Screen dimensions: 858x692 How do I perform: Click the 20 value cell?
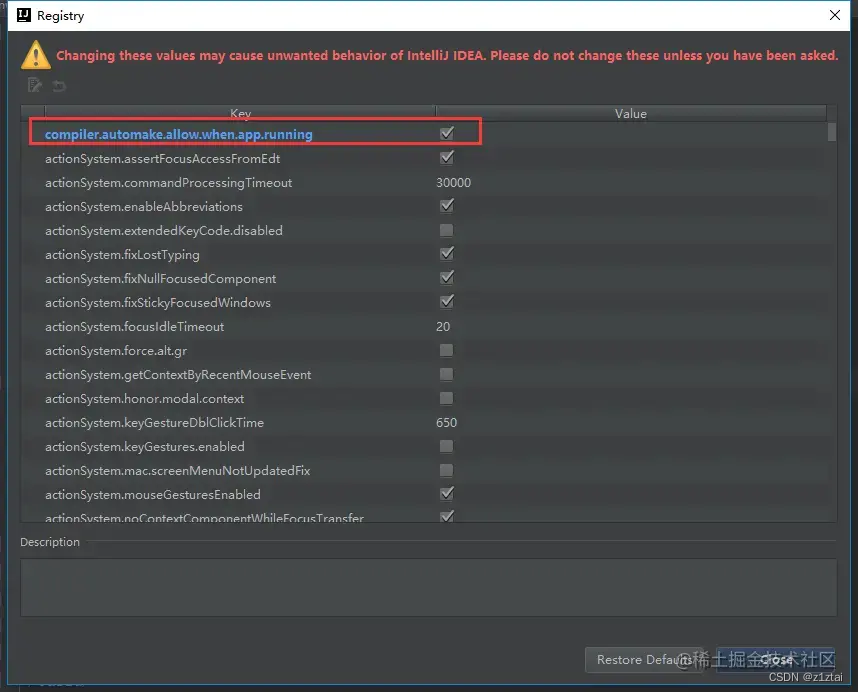[443, 327]
